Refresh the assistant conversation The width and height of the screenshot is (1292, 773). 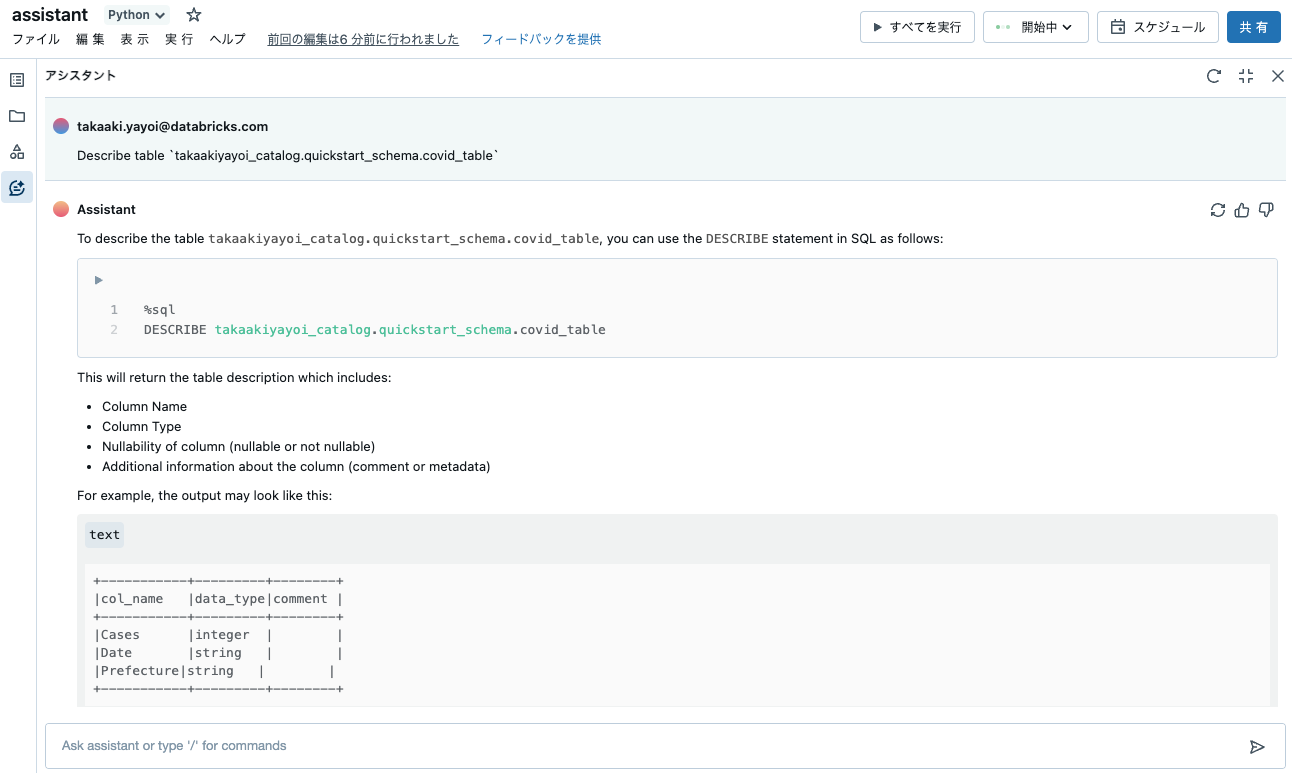pyautogui.click(x=1214, y=75)
